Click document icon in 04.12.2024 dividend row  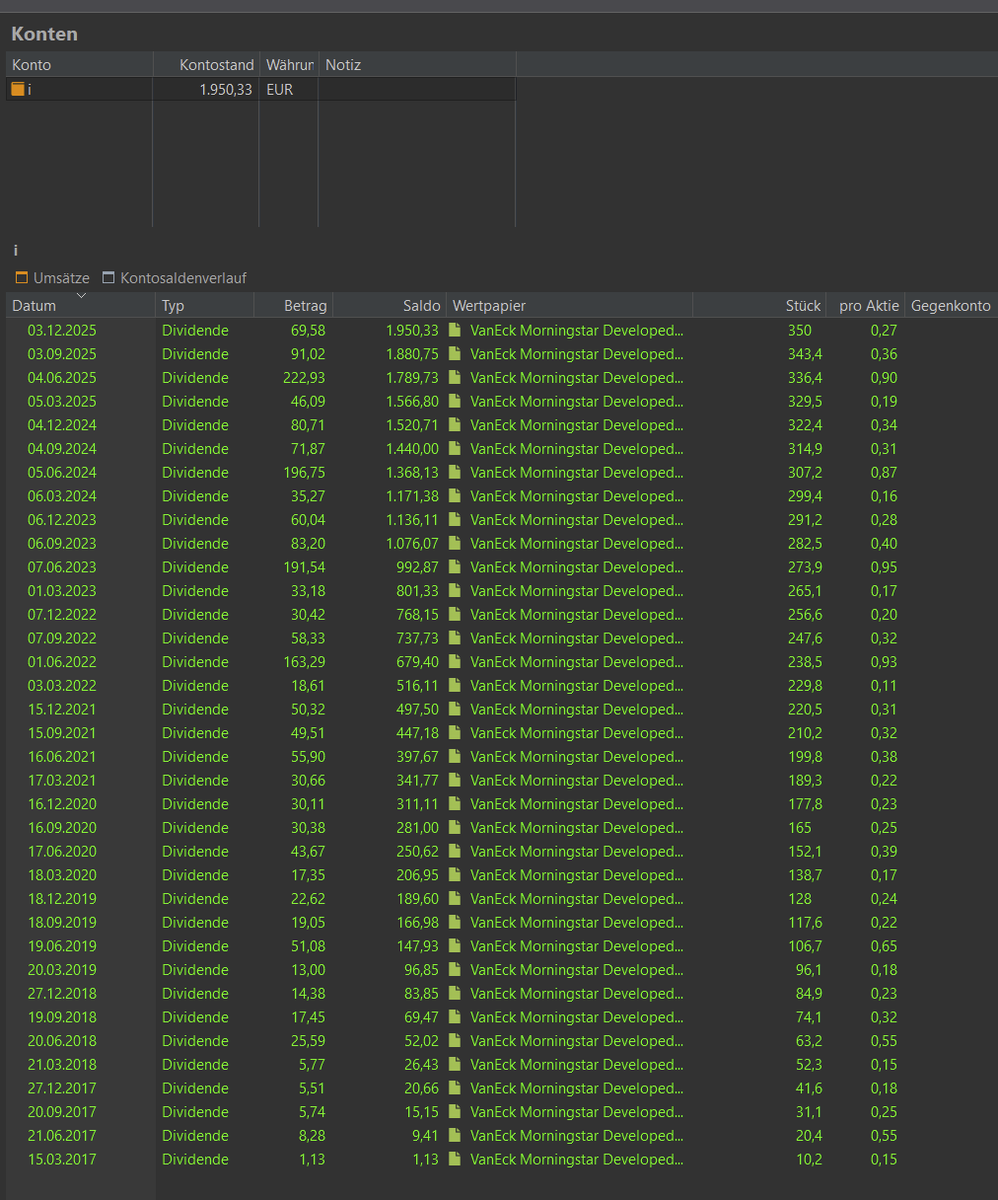tap(455, 425)
